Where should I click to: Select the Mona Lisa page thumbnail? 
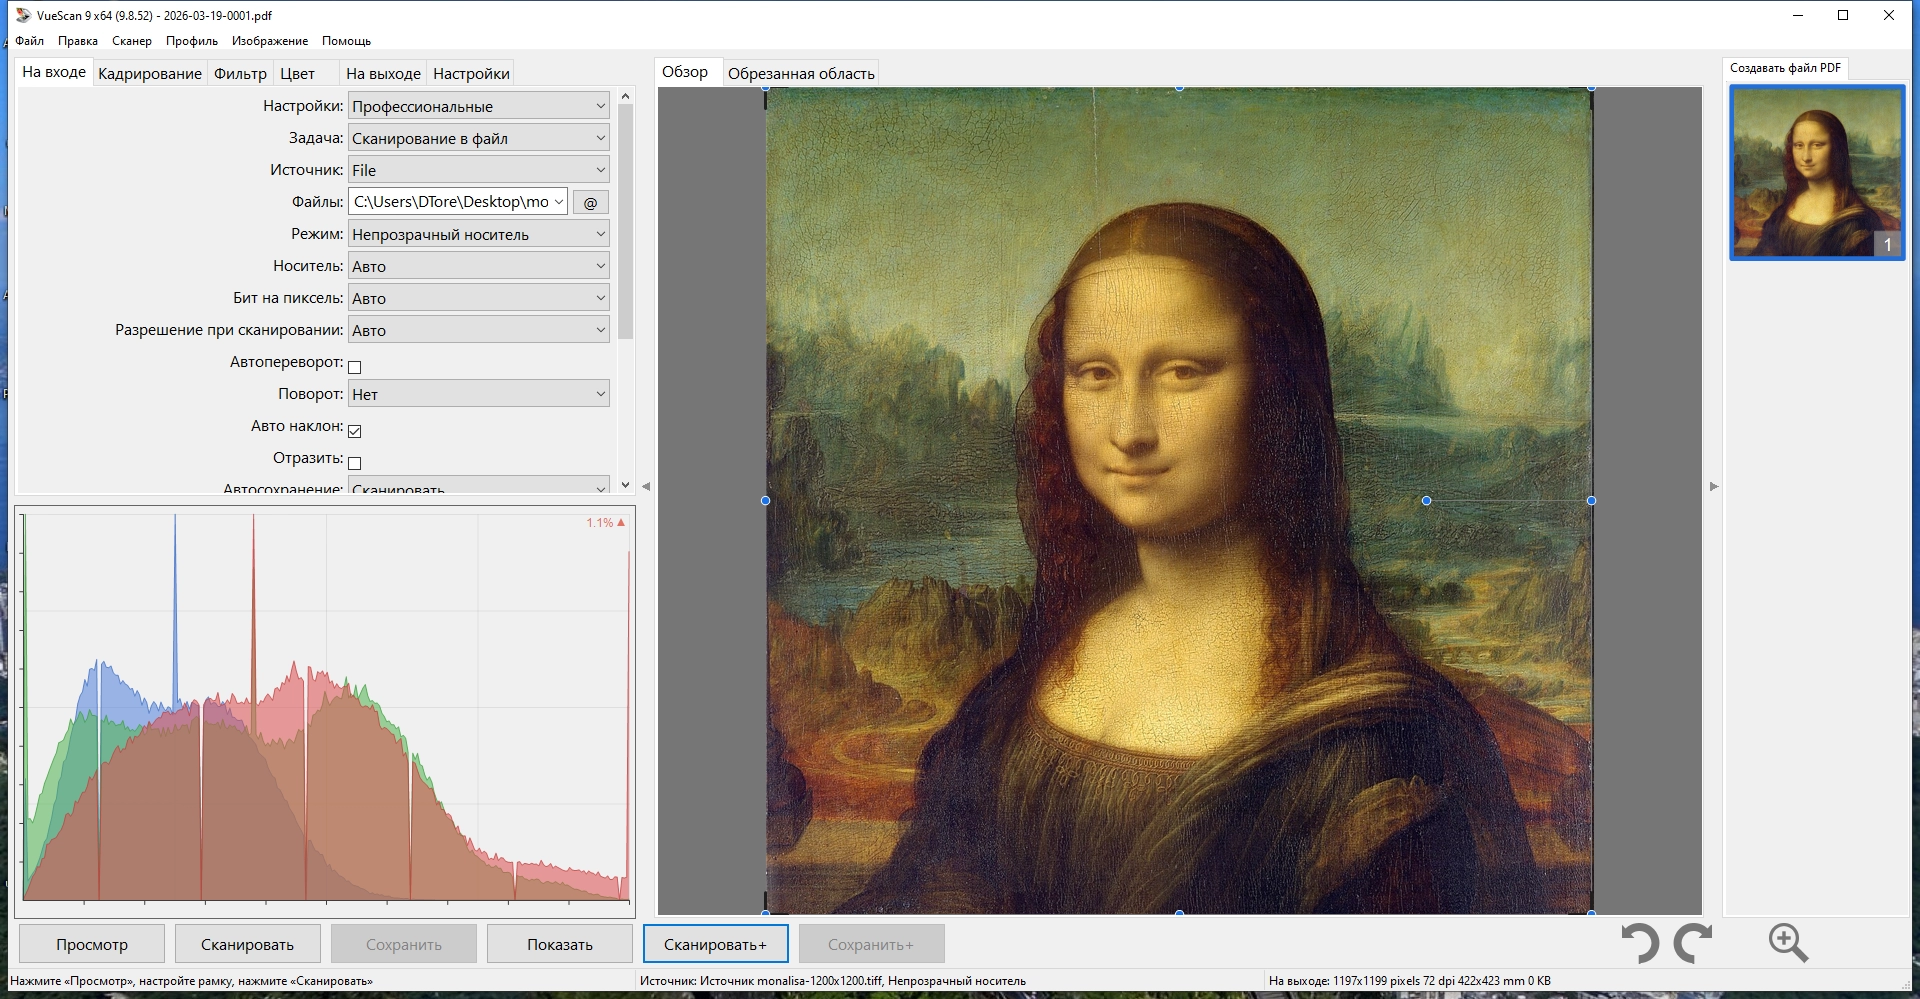1816,173
